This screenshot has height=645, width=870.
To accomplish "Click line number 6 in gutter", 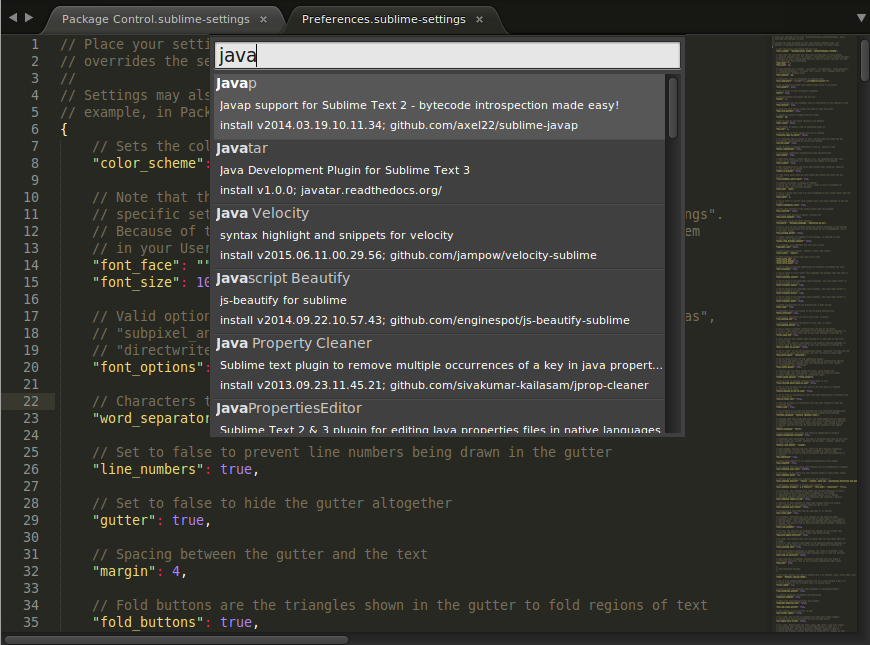I will tap(35, 129).
